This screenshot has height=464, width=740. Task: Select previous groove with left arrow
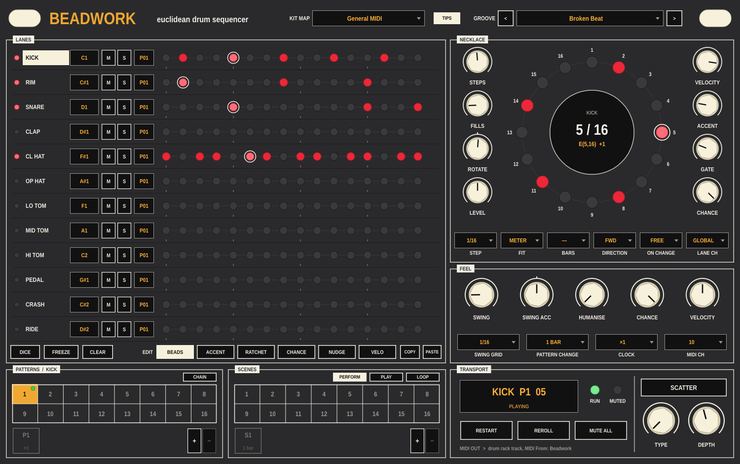tap(505, 18)
